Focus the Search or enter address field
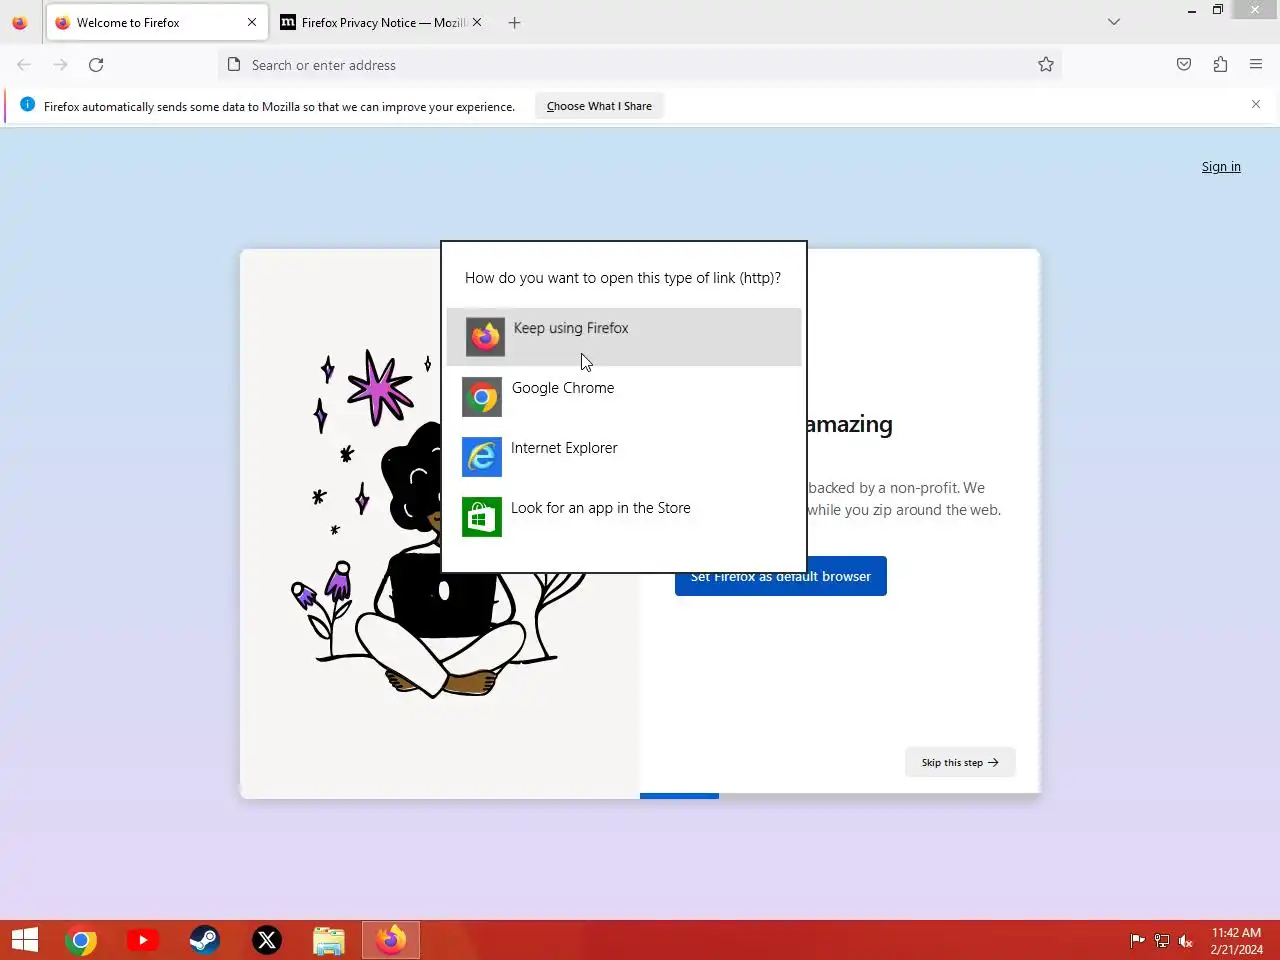This screenshot has height=960, width=1280. pyautogui.click(x=640, y=65)
